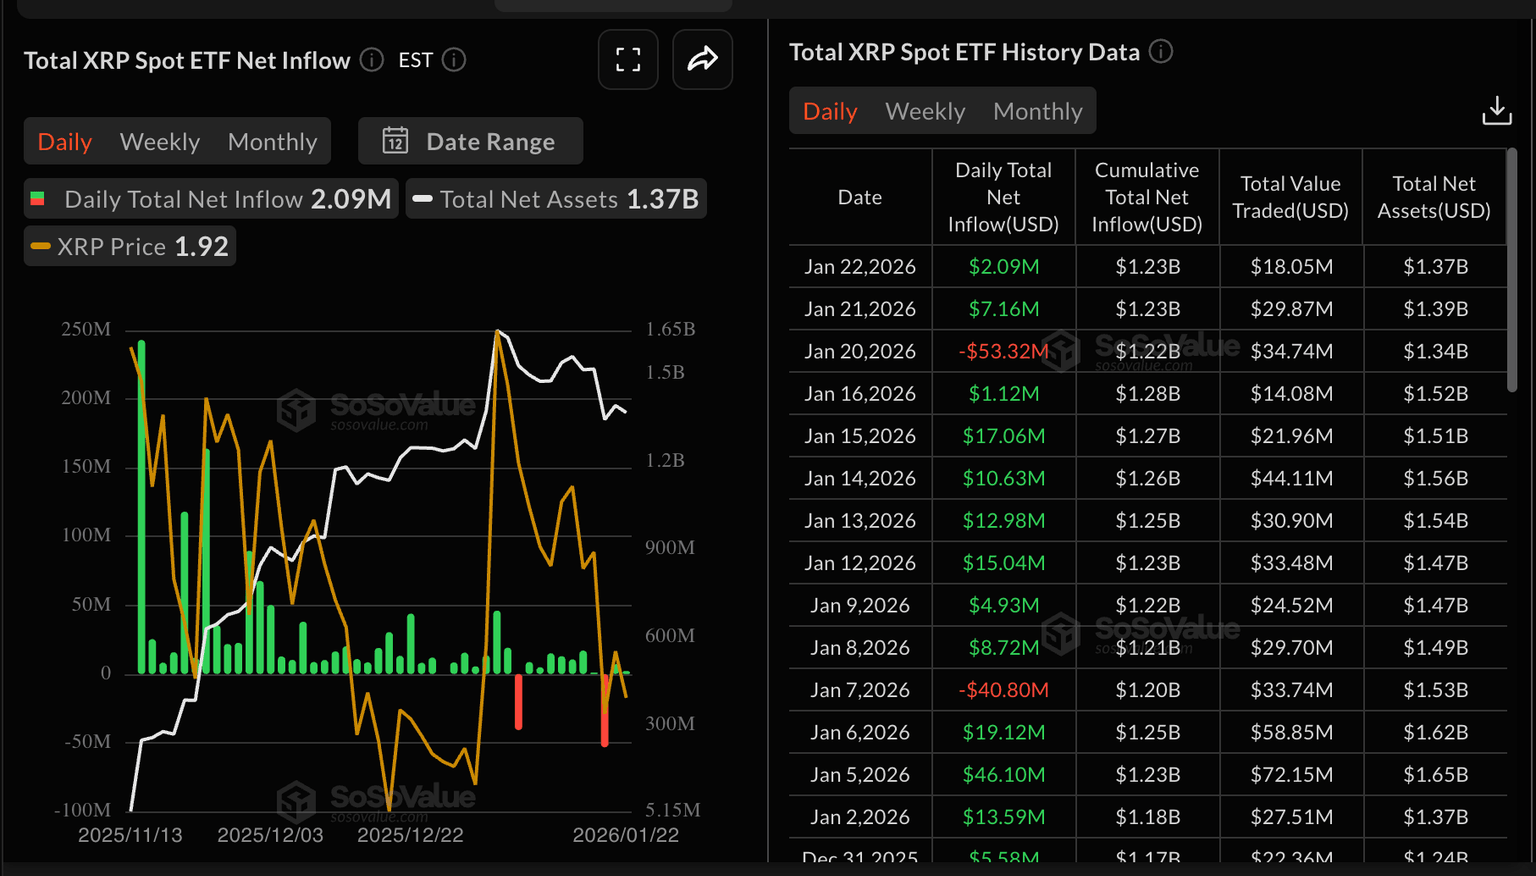The image size is (1536, 876).
Task: Hide the XRP Price line
Action: tap(130, 246)
